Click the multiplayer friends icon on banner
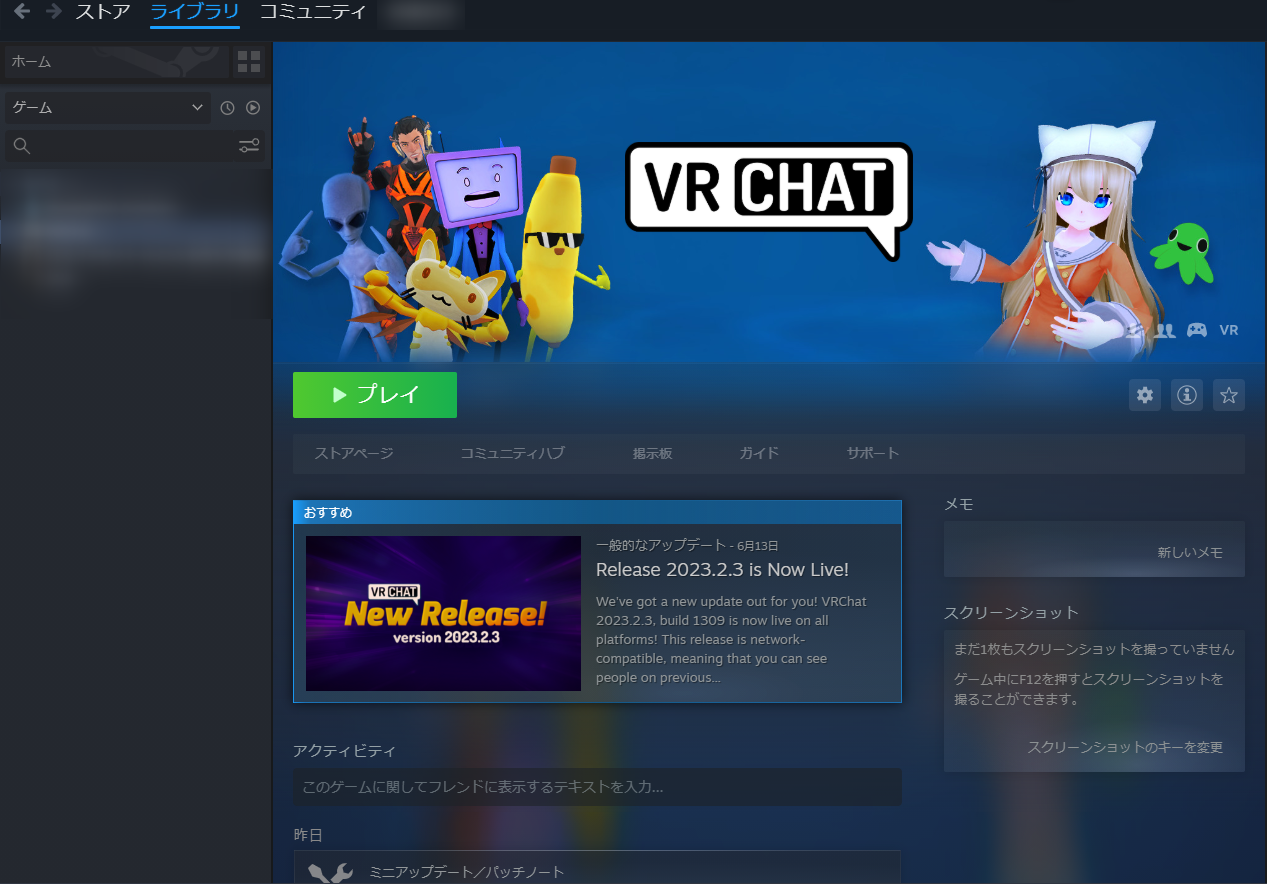Image resolution: width=1267 pixels, height=884 pixels. pyautogui.click(x=1165, y=330)
